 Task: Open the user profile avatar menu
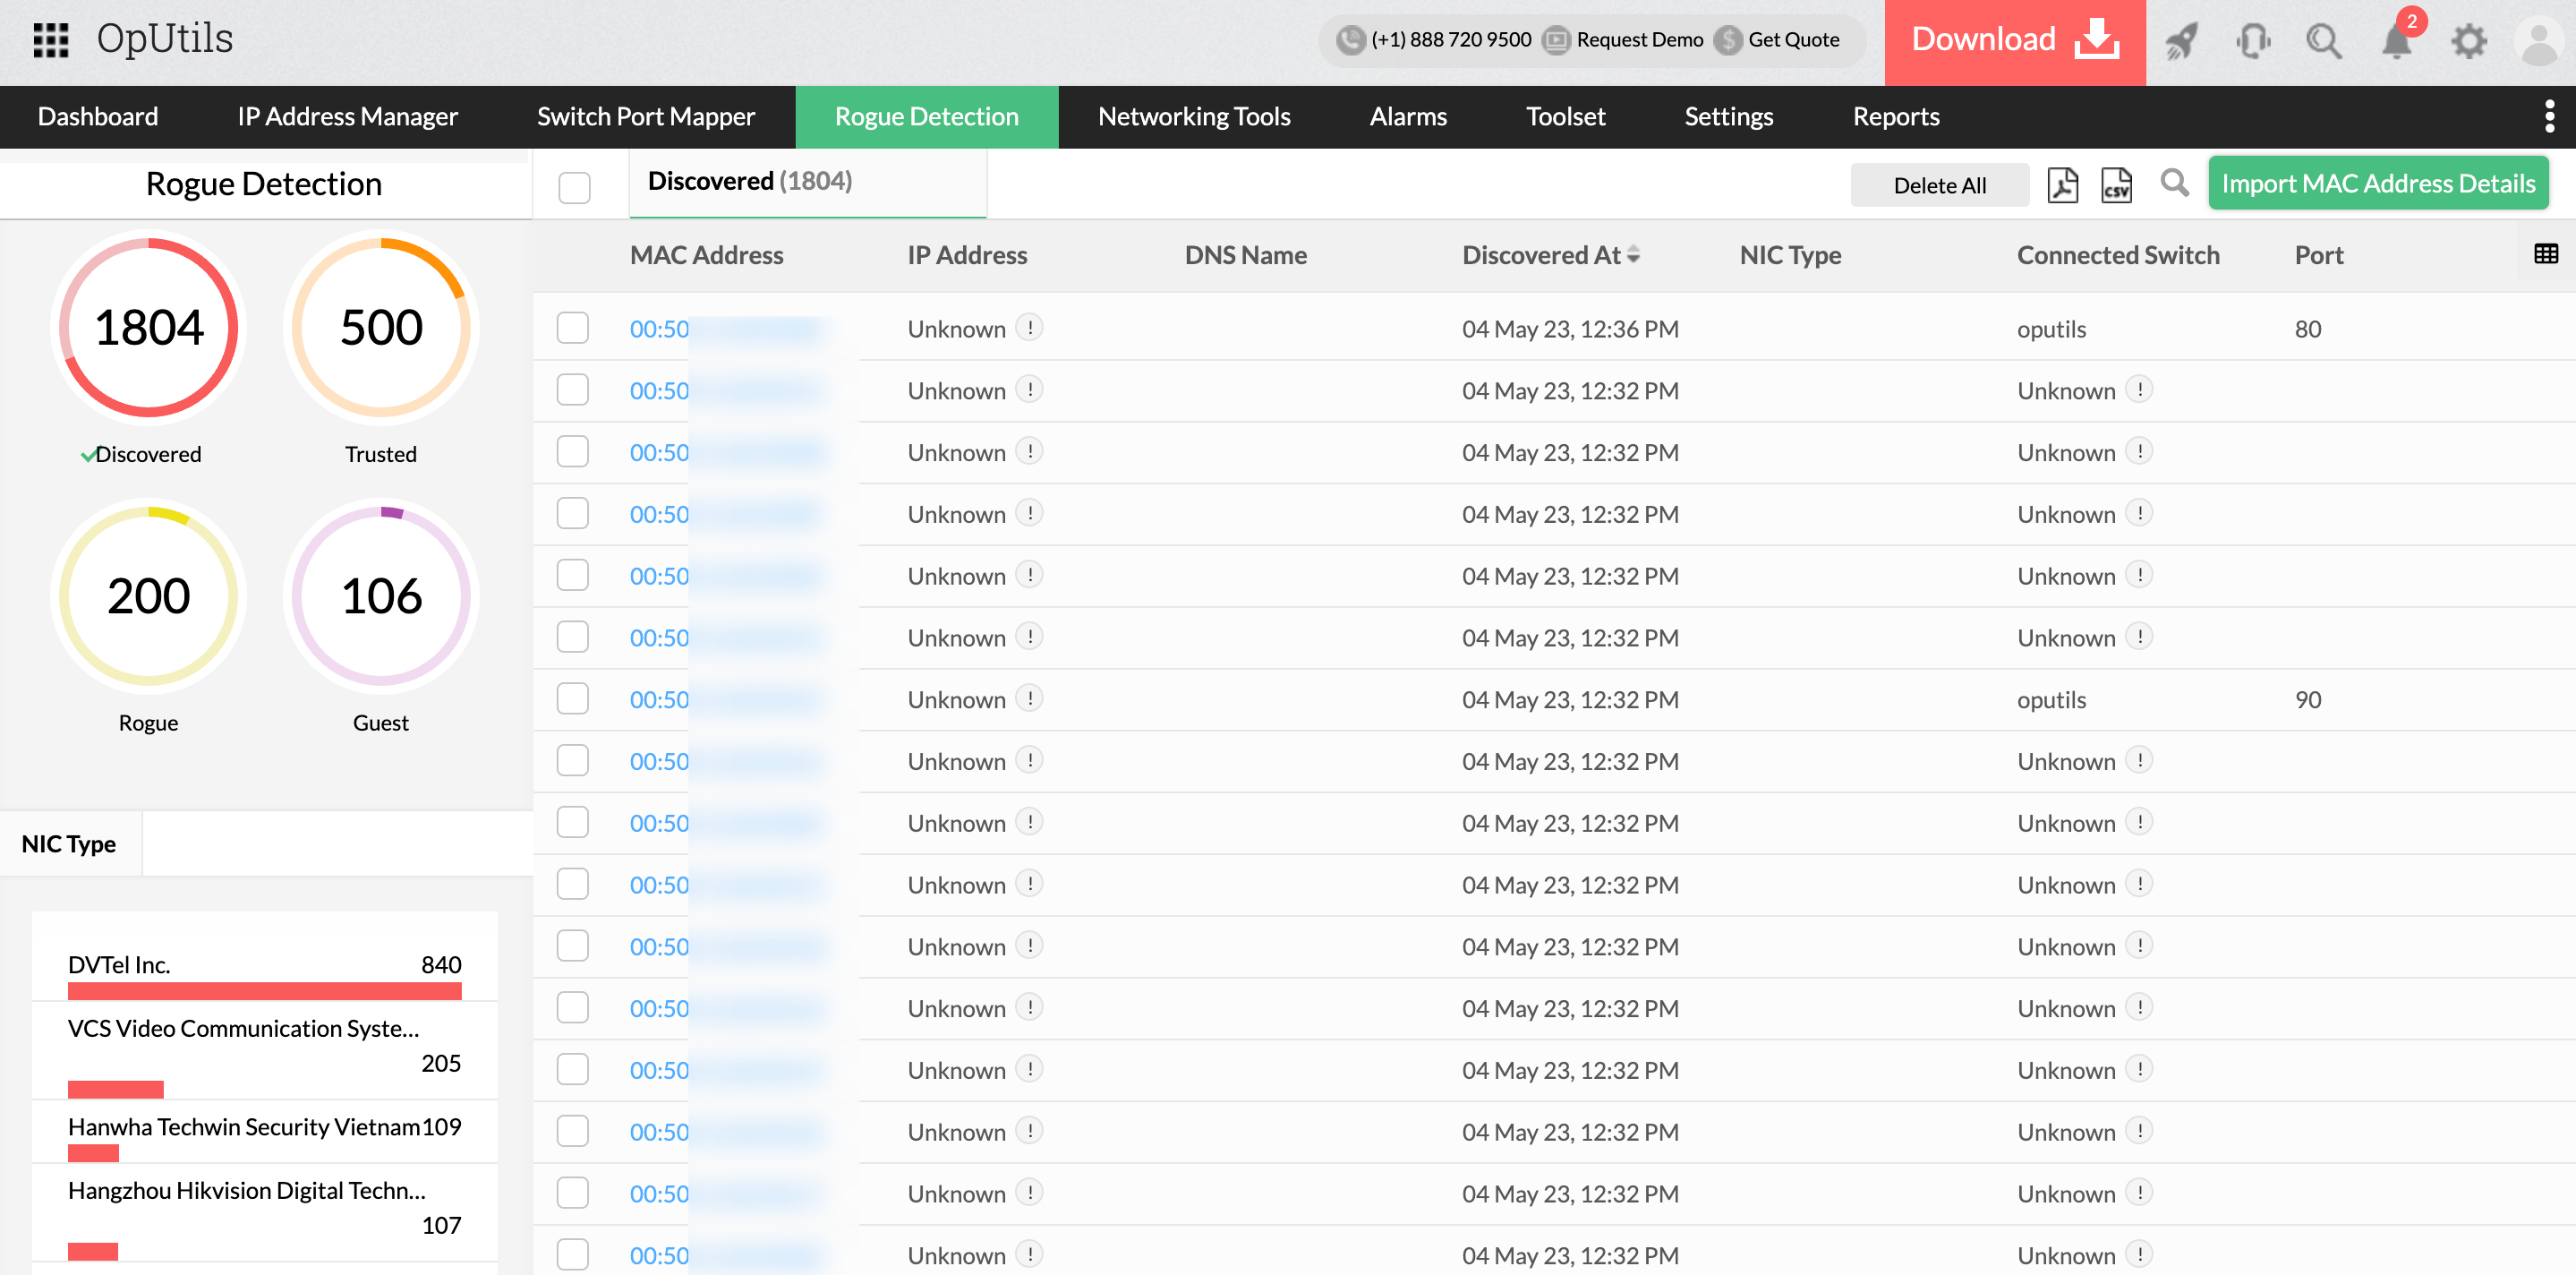[x=2538, y=41]
